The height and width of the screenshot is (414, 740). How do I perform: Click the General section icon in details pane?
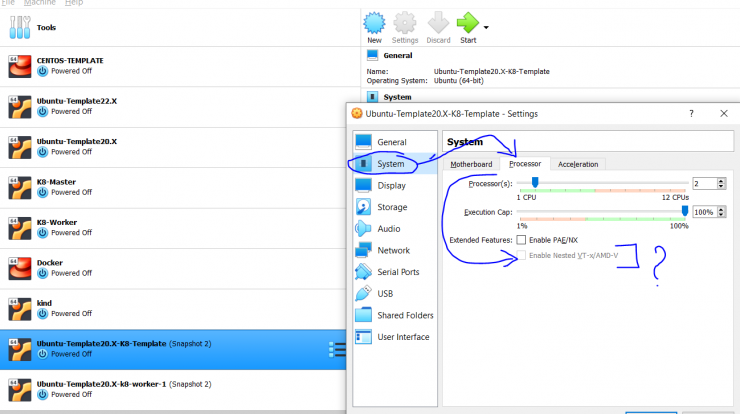tap(372, 55)
